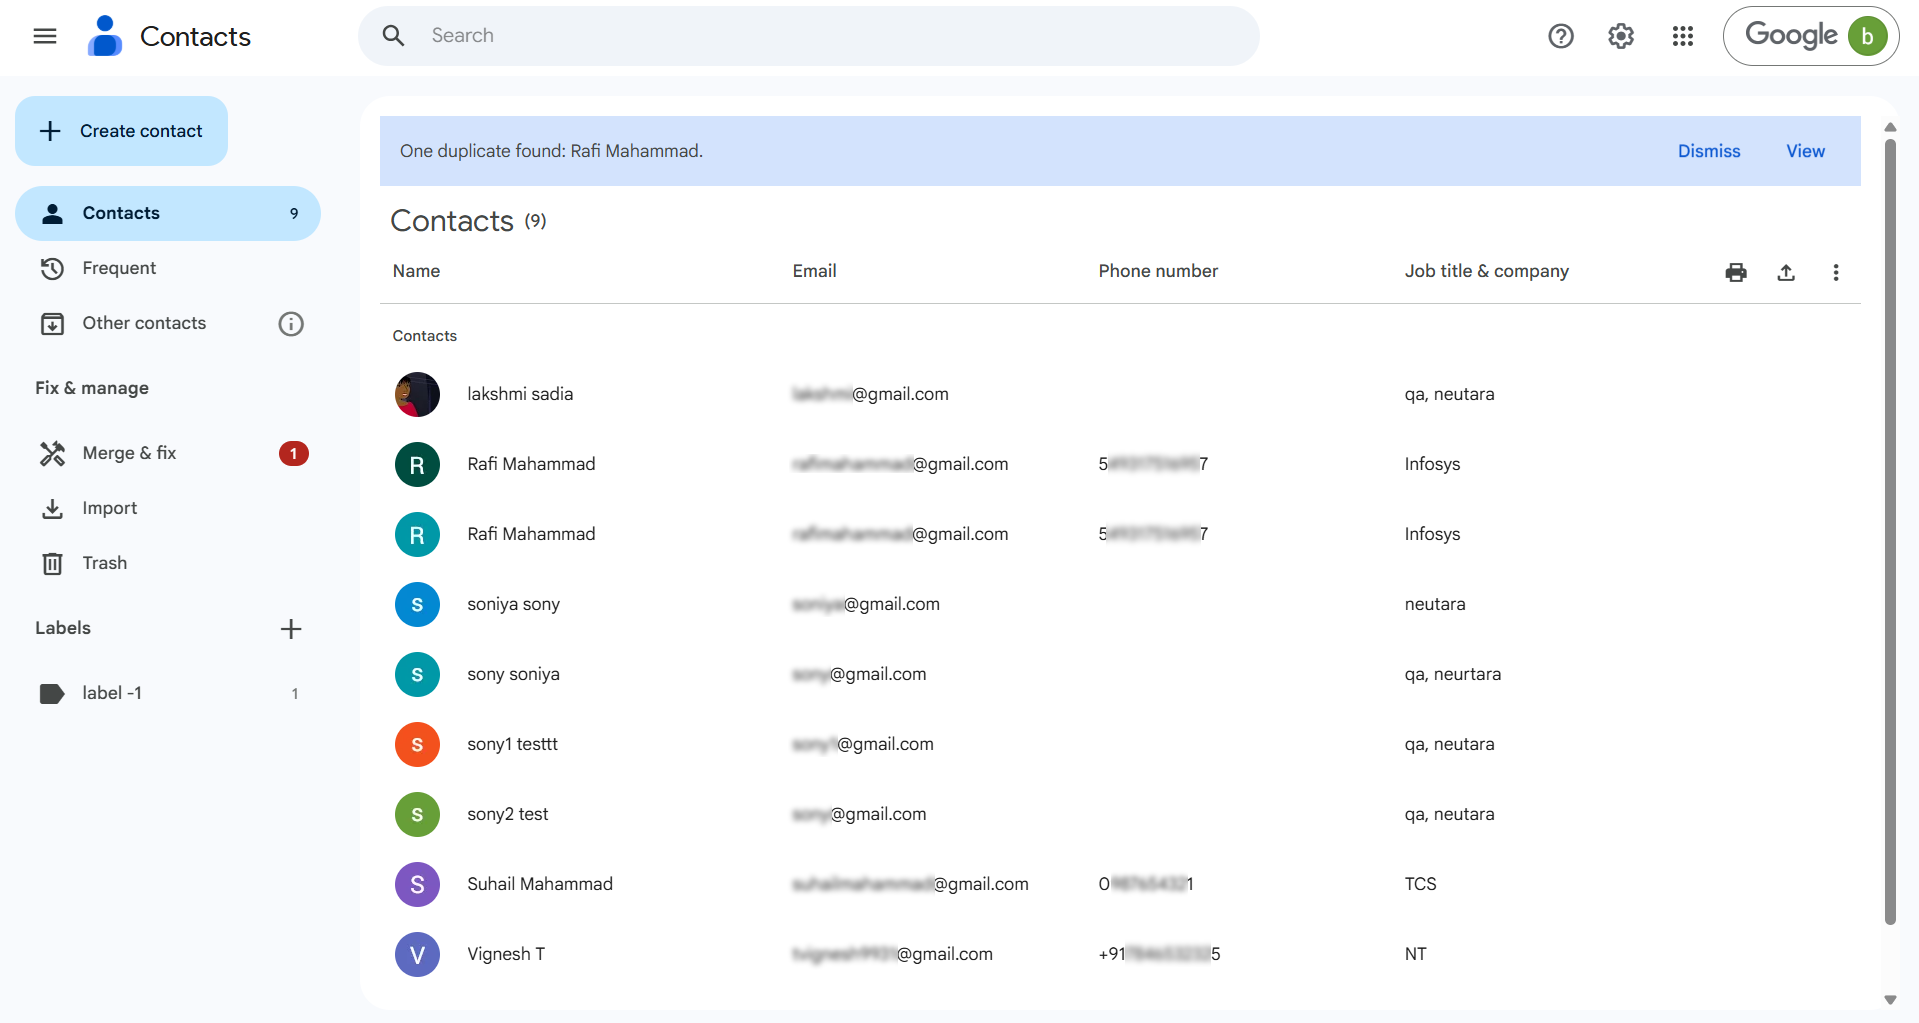
Task: Click Job title & company header
Action: (x=1486, y=271)
